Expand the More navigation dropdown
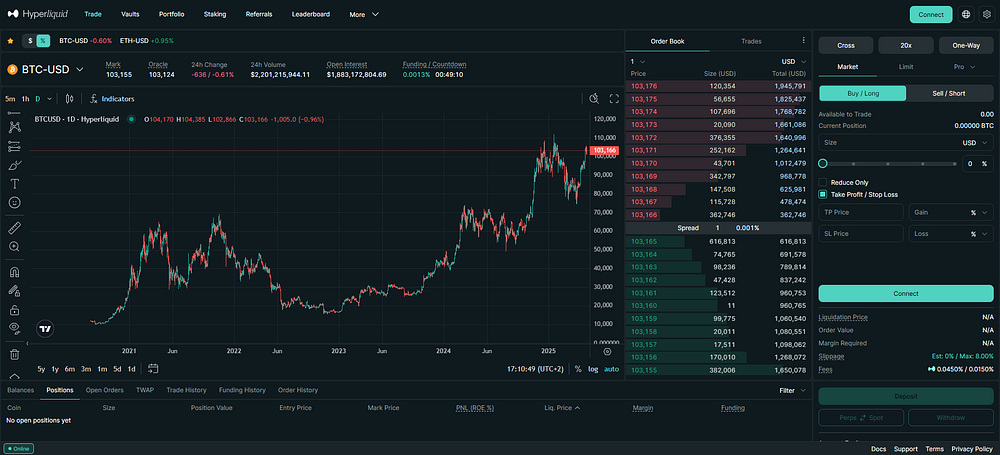The image size is (1000, 455). (364, 14)
